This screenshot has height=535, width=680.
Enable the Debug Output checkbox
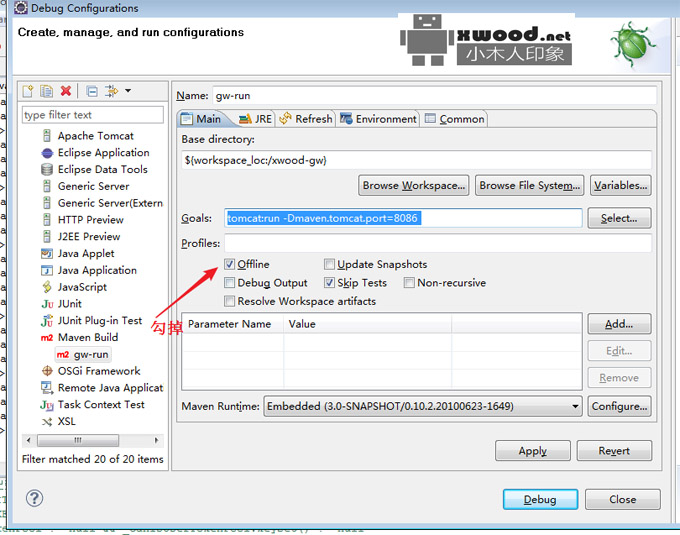click(229, 283)
